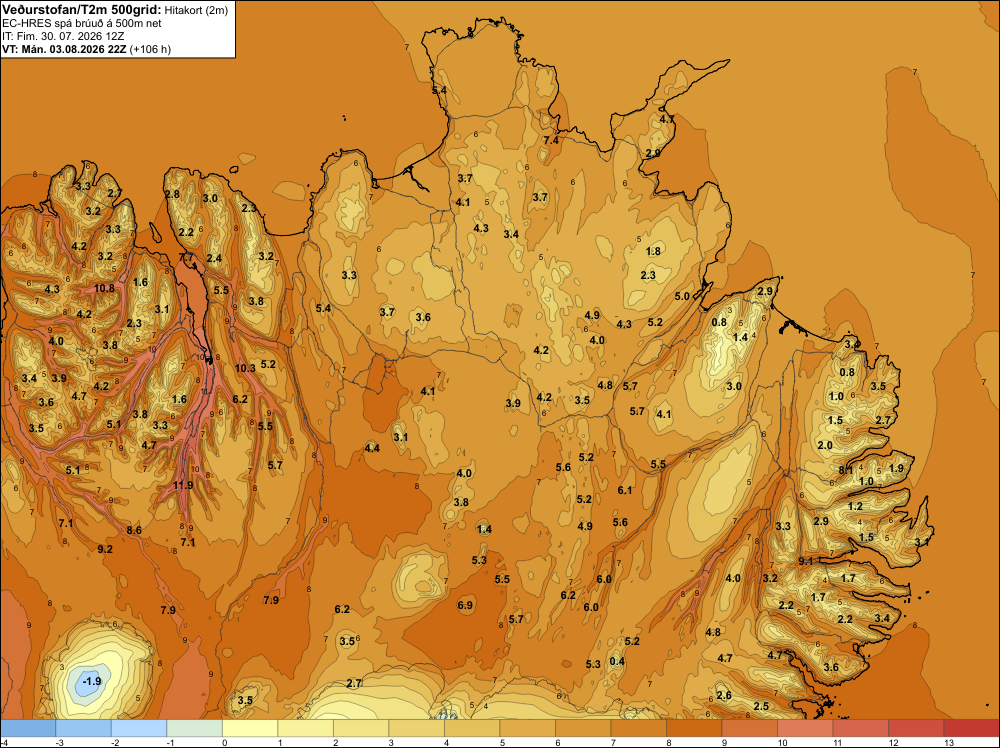
Task: Select the 7.4 label on north coast
Action: 551,140
